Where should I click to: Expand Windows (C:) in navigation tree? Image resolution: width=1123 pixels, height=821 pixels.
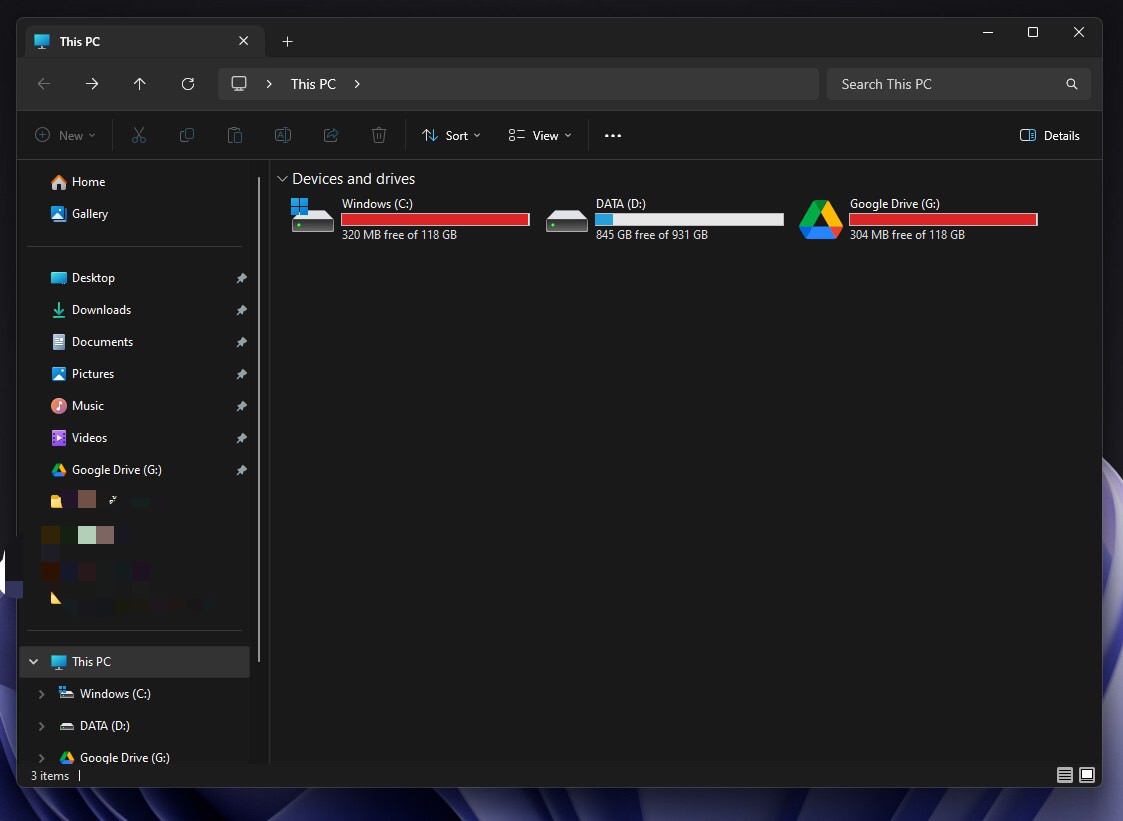tap(42, 693)
